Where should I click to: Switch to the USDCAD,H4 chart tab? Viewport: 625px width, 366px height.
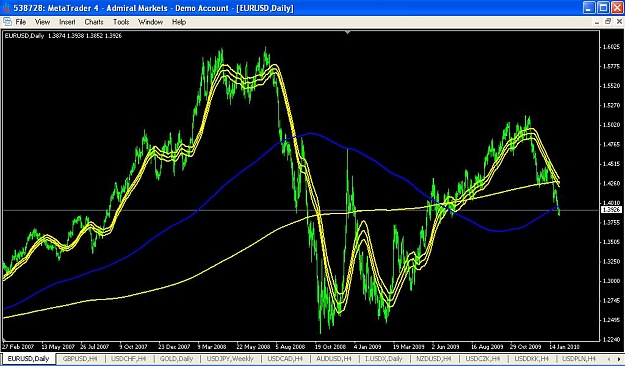pos(285,358)
